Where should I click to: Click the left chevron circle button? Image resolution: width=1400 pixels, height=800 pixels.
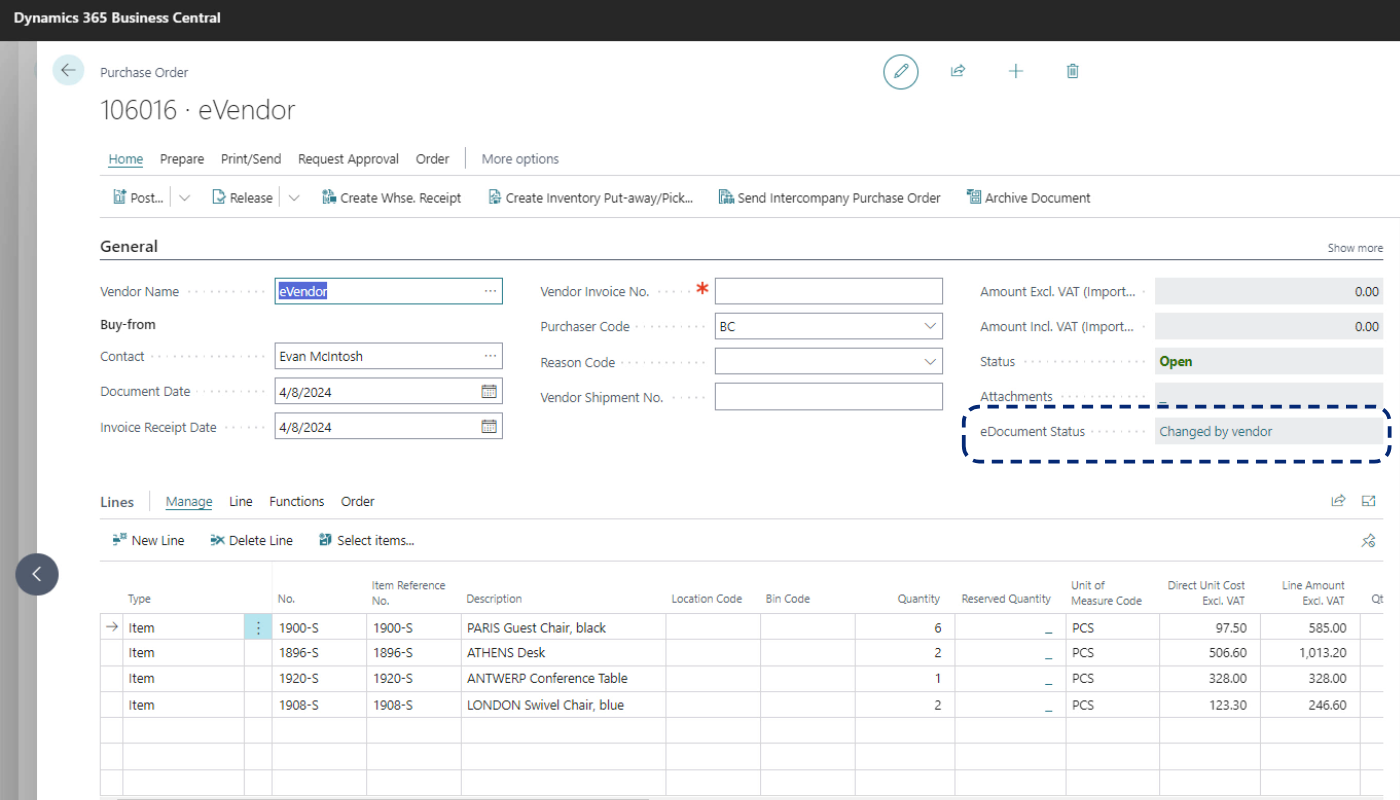coord(37,574)
